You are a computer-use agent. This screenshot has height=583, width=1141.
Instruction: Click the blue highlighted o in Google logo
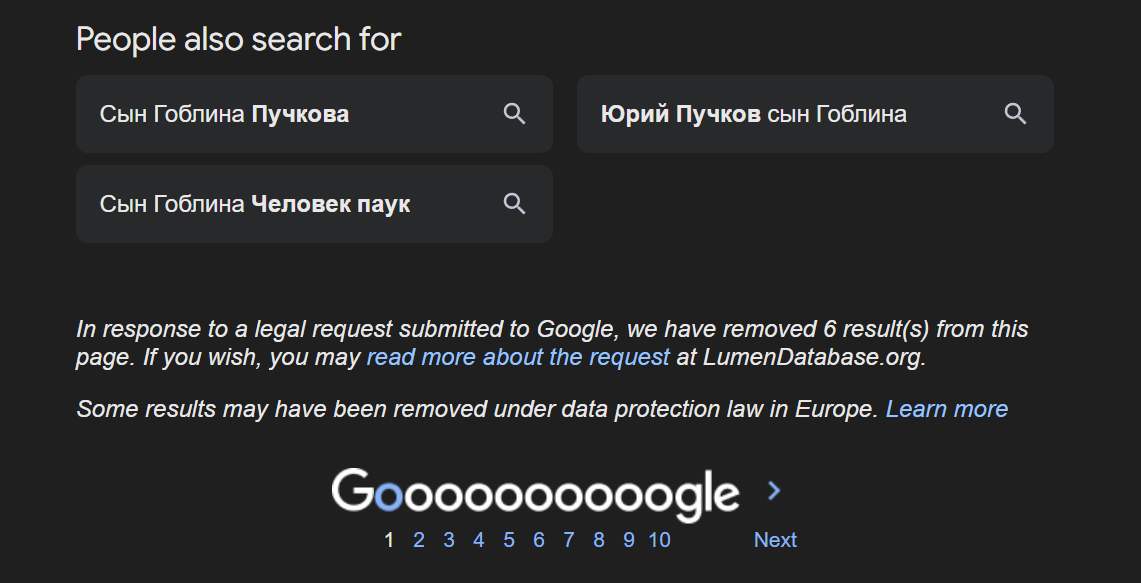(389, 496)
